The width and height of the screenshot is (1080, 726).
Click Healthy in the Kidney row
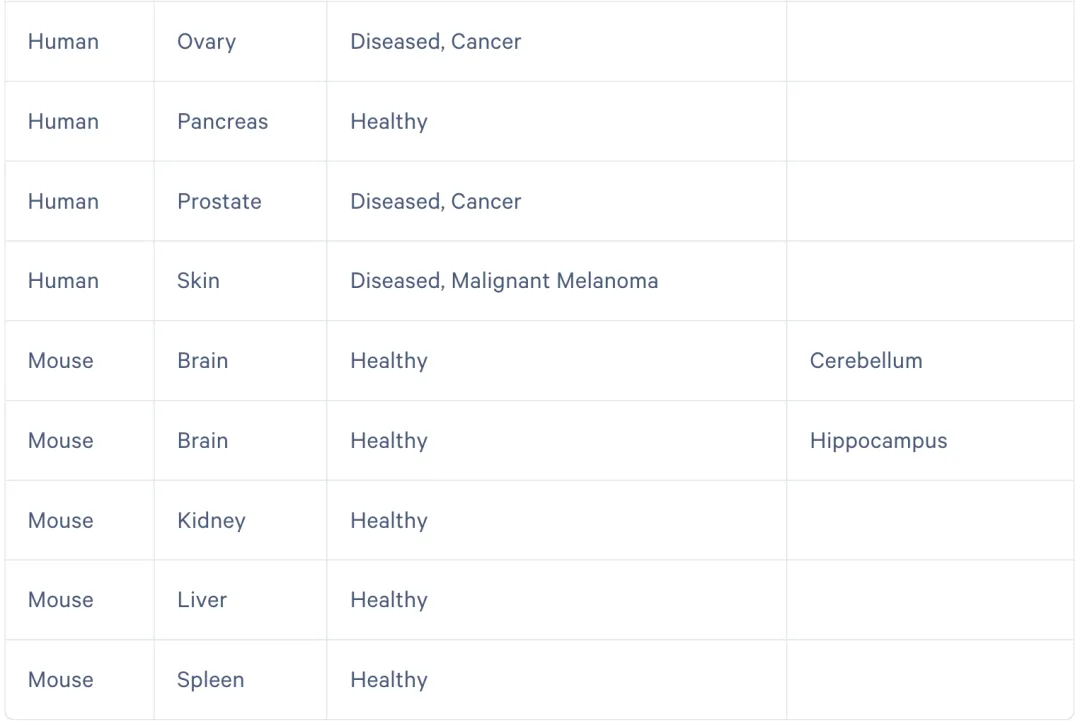(x=388, y=521)
